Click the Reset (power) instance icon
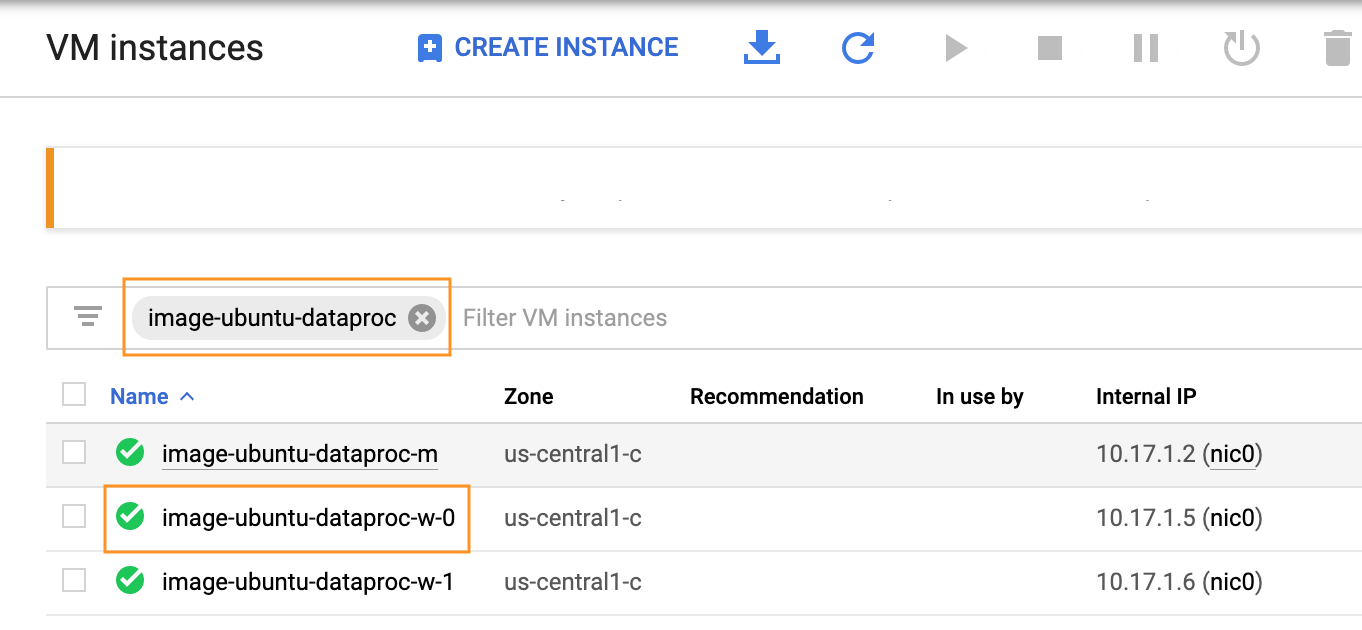Viewport: 1362px width, 630px height. click(x=1242, y=47)
